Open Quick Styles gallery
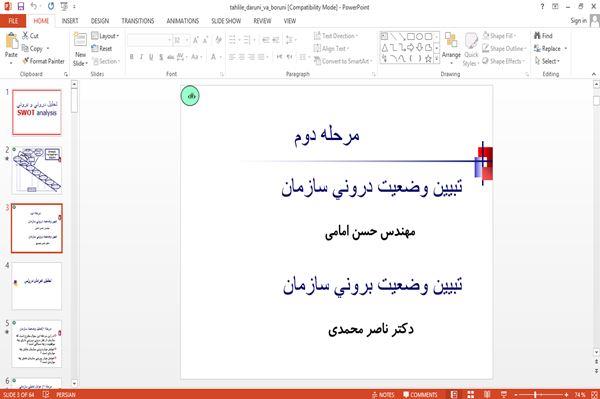600x399 pixels. (471, 50)
